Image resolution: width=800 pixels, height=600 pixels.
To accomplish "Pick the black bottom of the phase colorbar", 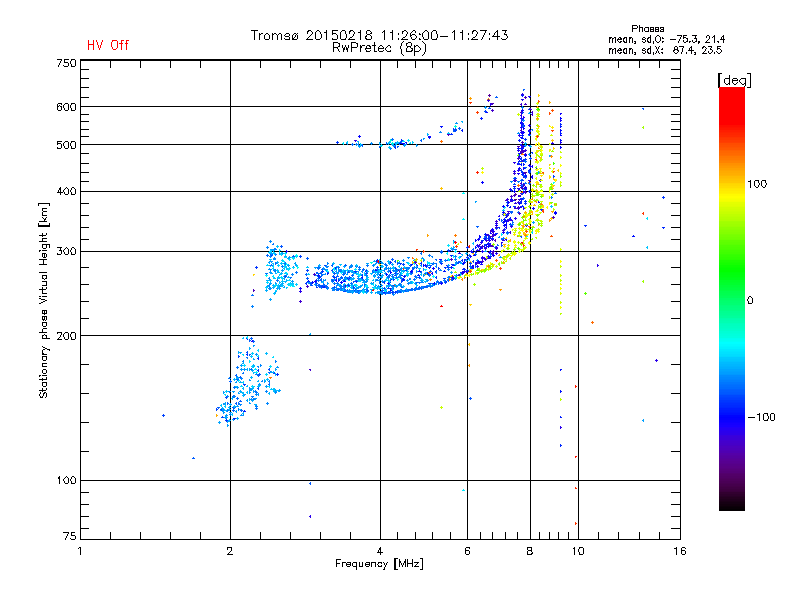I will 732,503.
